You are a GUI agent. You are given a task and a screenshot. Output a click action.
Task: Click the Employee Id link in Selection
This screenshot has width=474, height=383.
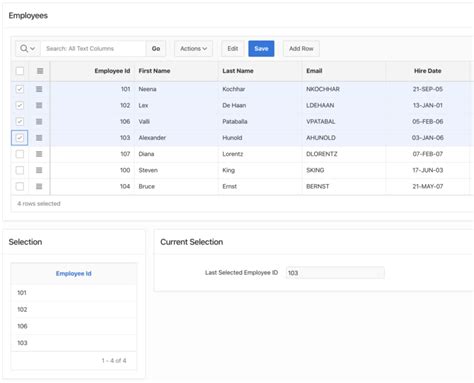pos(74,274)
